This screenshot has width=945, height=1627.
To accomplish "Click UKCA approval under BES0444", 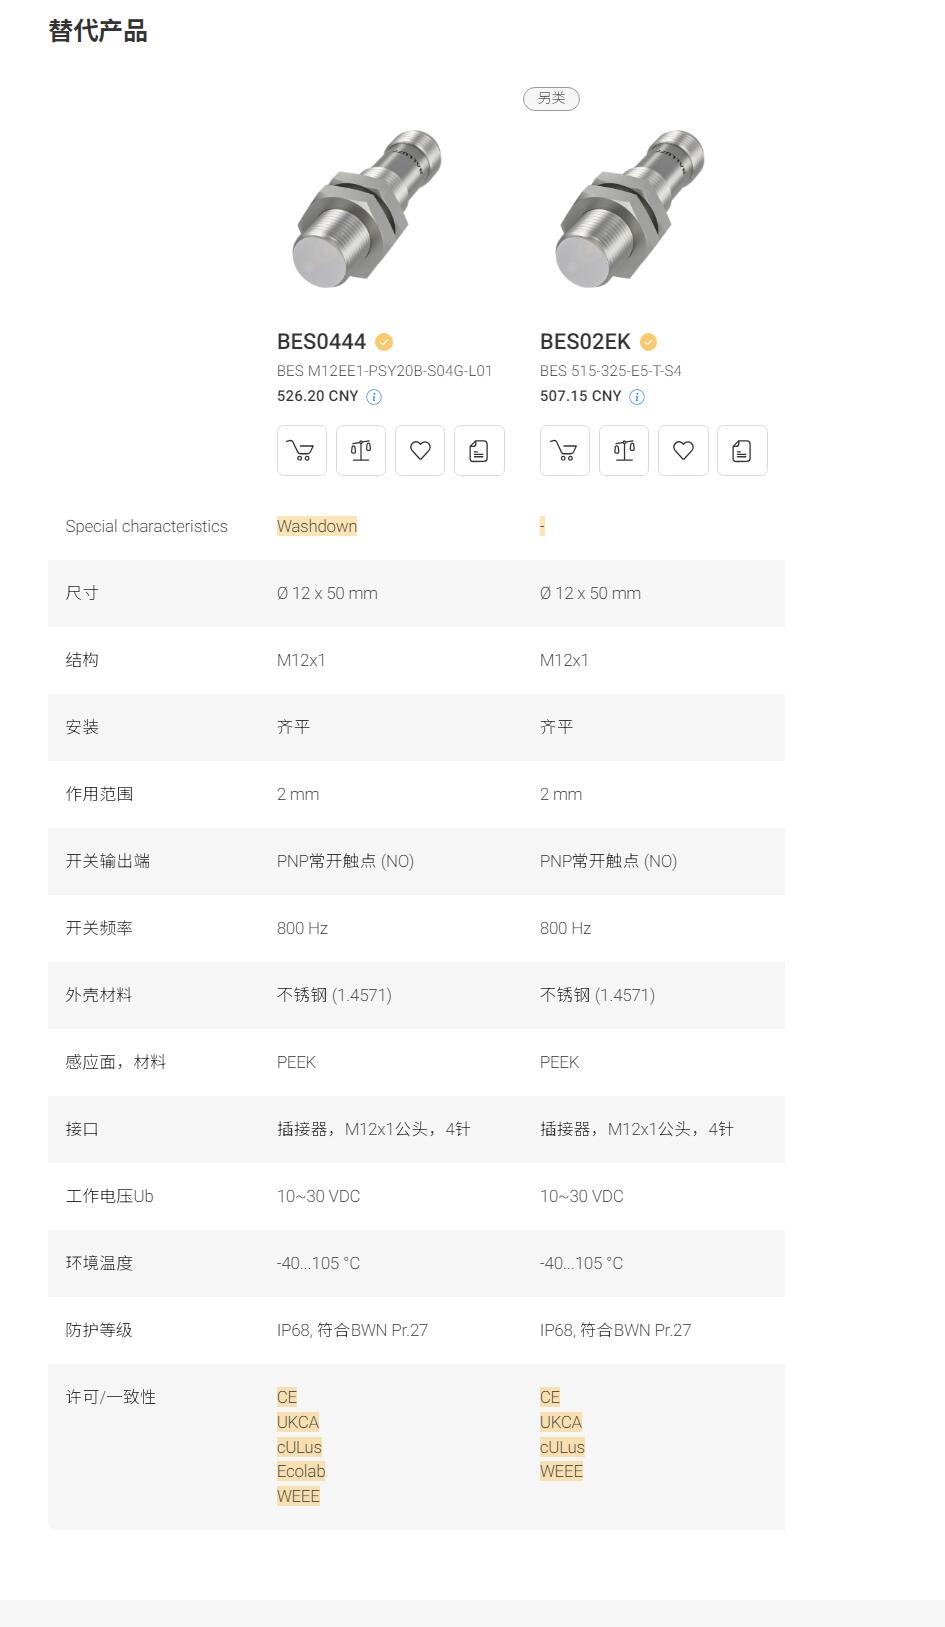I will [x=298, y=1422].
